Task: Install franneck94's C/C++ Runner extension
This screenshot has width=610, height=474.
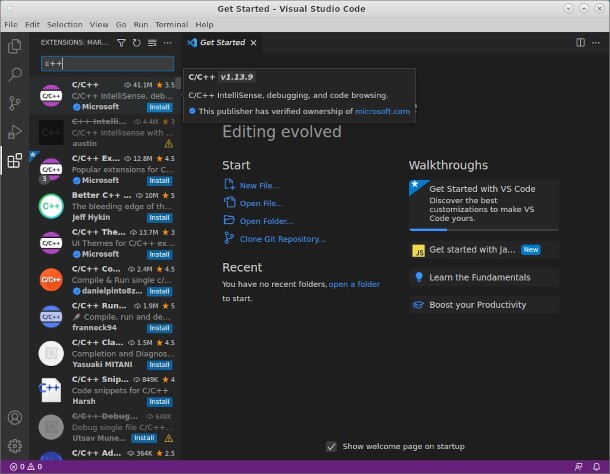Action: pos(160,328)
